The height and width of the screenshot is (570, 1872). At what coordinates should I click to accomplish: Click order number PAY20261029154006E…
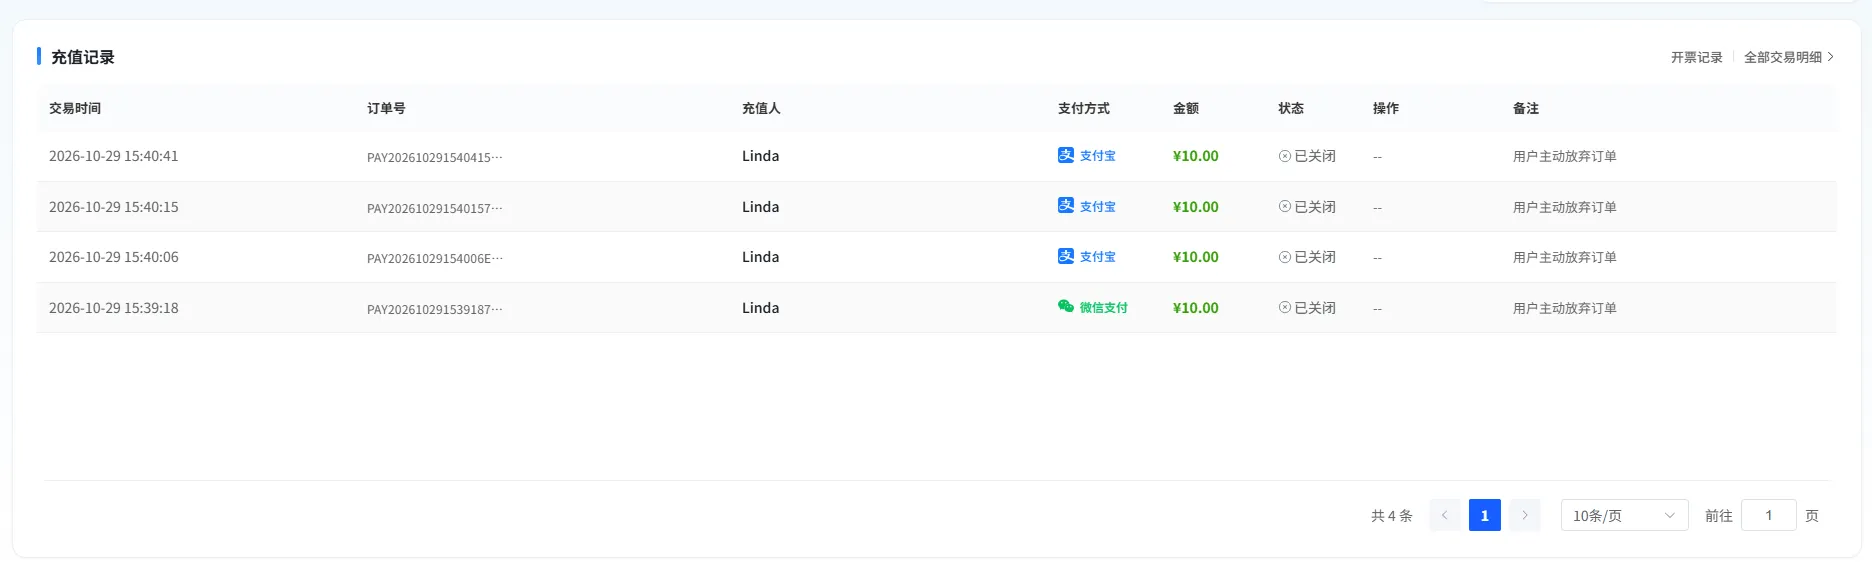tap(435, 258)
